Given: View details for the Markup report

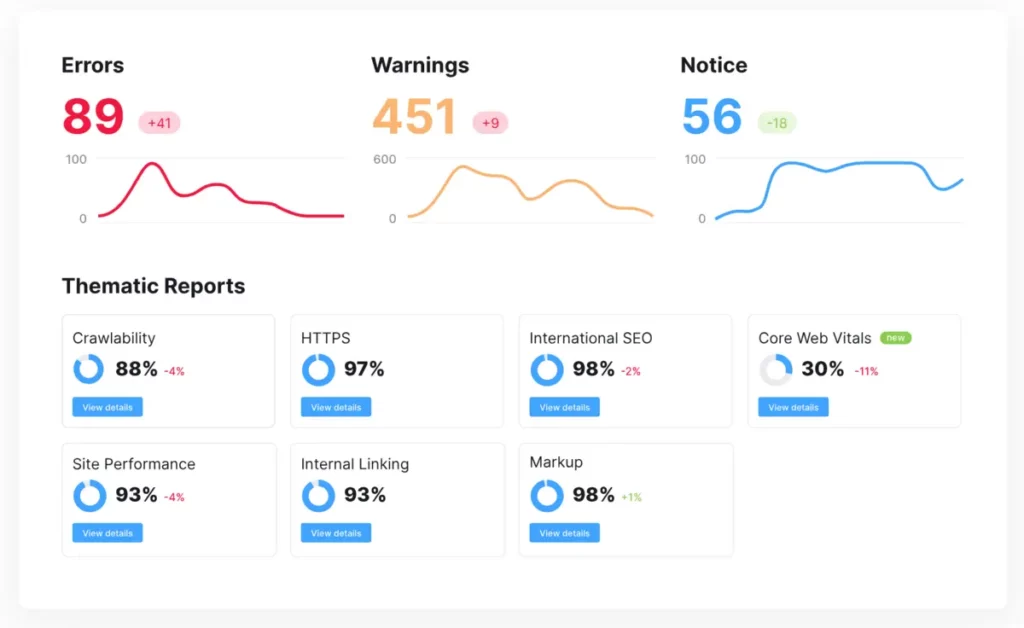Looking at the screenshot, I should tap(563, 533).
